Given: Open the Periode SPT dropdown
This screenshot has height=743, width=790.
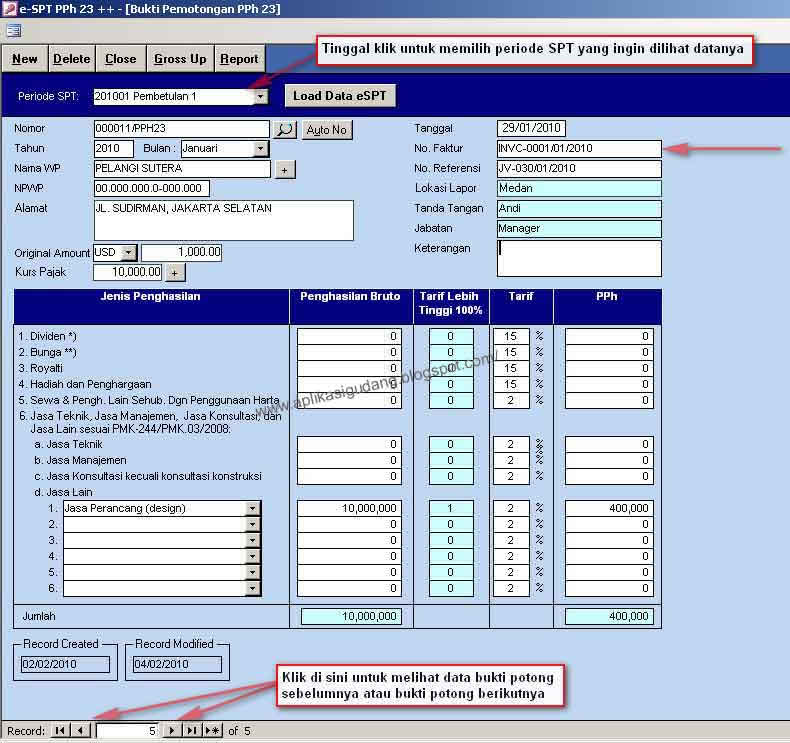Looking at the screenshot, I should tap(260, 96).
